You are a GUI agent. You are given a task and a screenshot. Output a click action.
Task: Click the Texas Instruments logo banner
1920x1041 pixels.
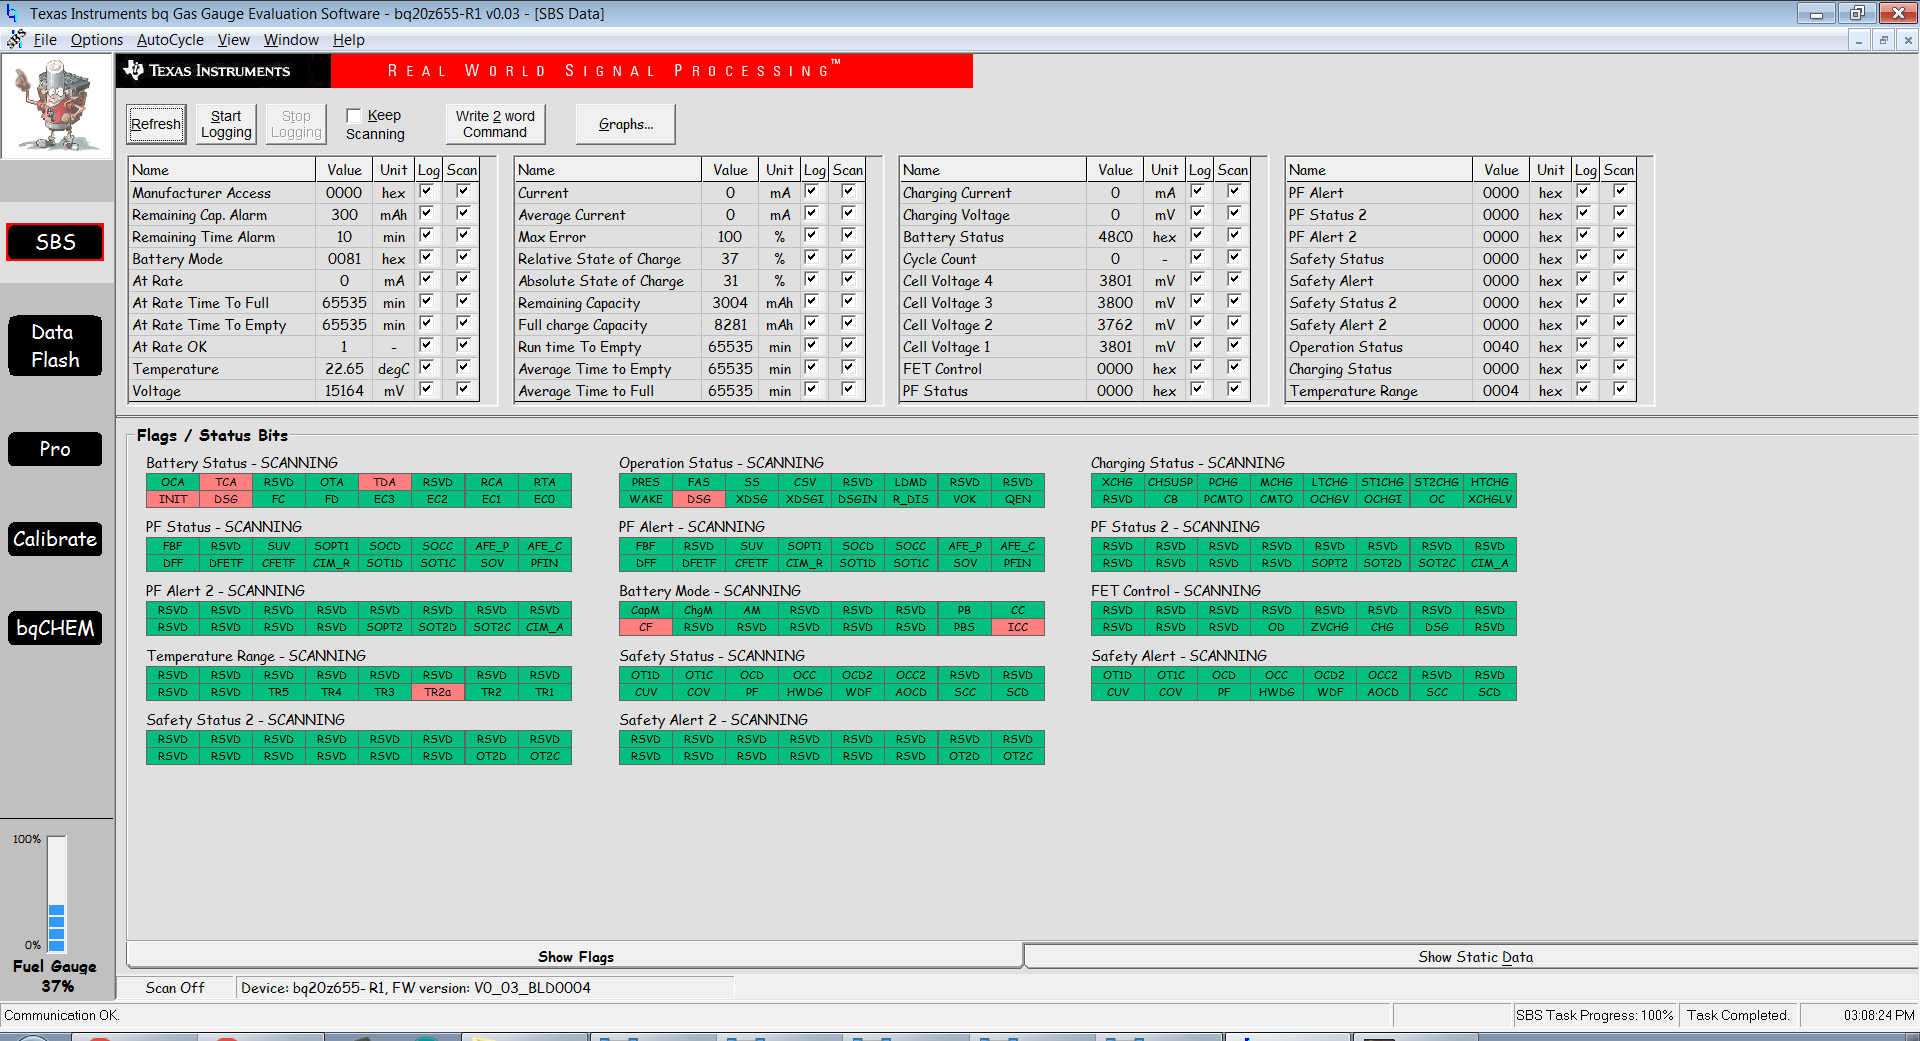point(224,71)
